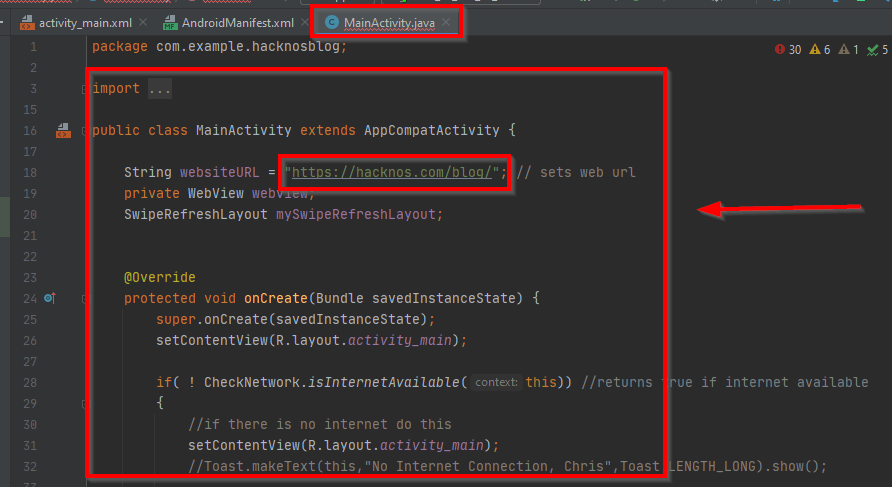Click the AppCompatActivity class name
The height and width of the screenshot is (487, 892).
click(431, 130)
